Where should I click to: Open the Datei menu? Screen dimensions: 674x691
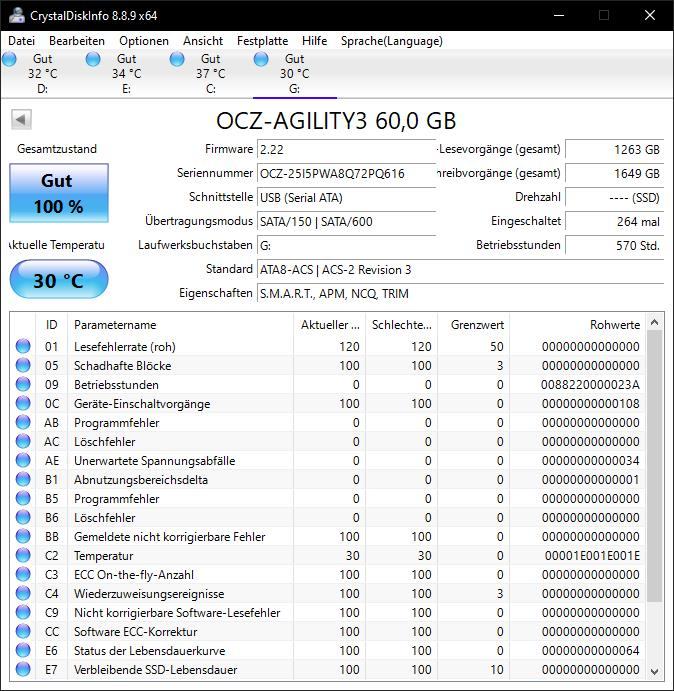pyautogui.click(x=21, y=41)
